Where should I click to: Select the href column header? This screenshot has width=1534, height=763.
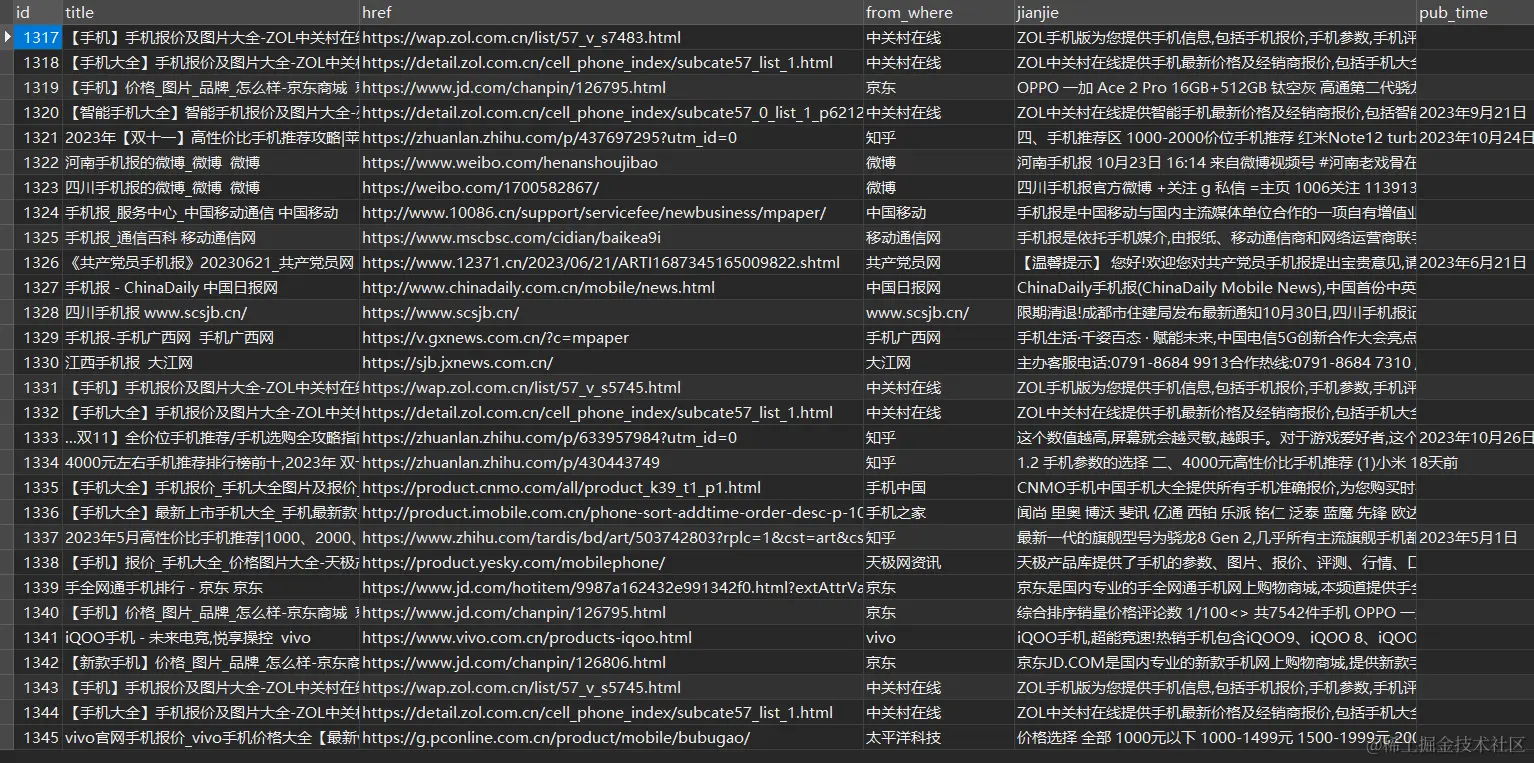[x=611, y=13]
